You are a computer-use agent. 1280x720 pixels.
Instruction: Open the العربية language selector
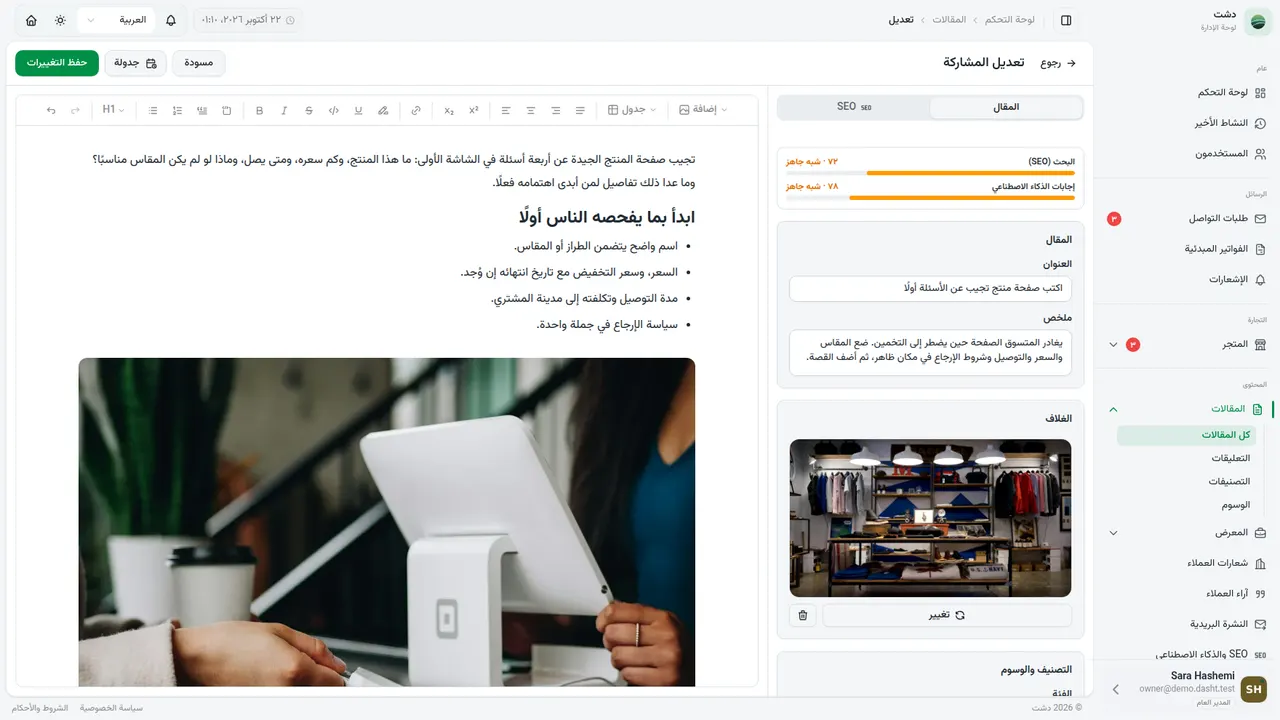pyautogui.click(x=116, y=20)
